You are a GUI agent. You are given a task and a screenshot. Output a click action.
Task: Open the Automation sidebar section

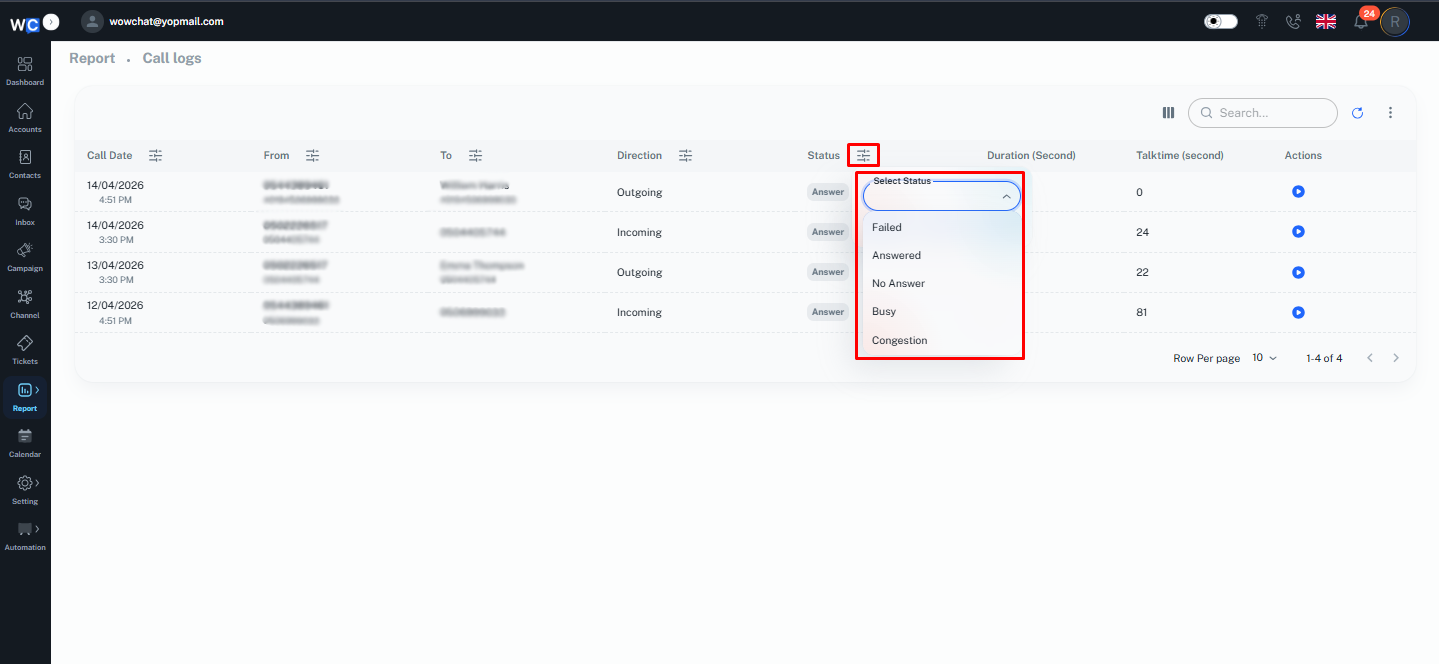[x=25, y=536]
